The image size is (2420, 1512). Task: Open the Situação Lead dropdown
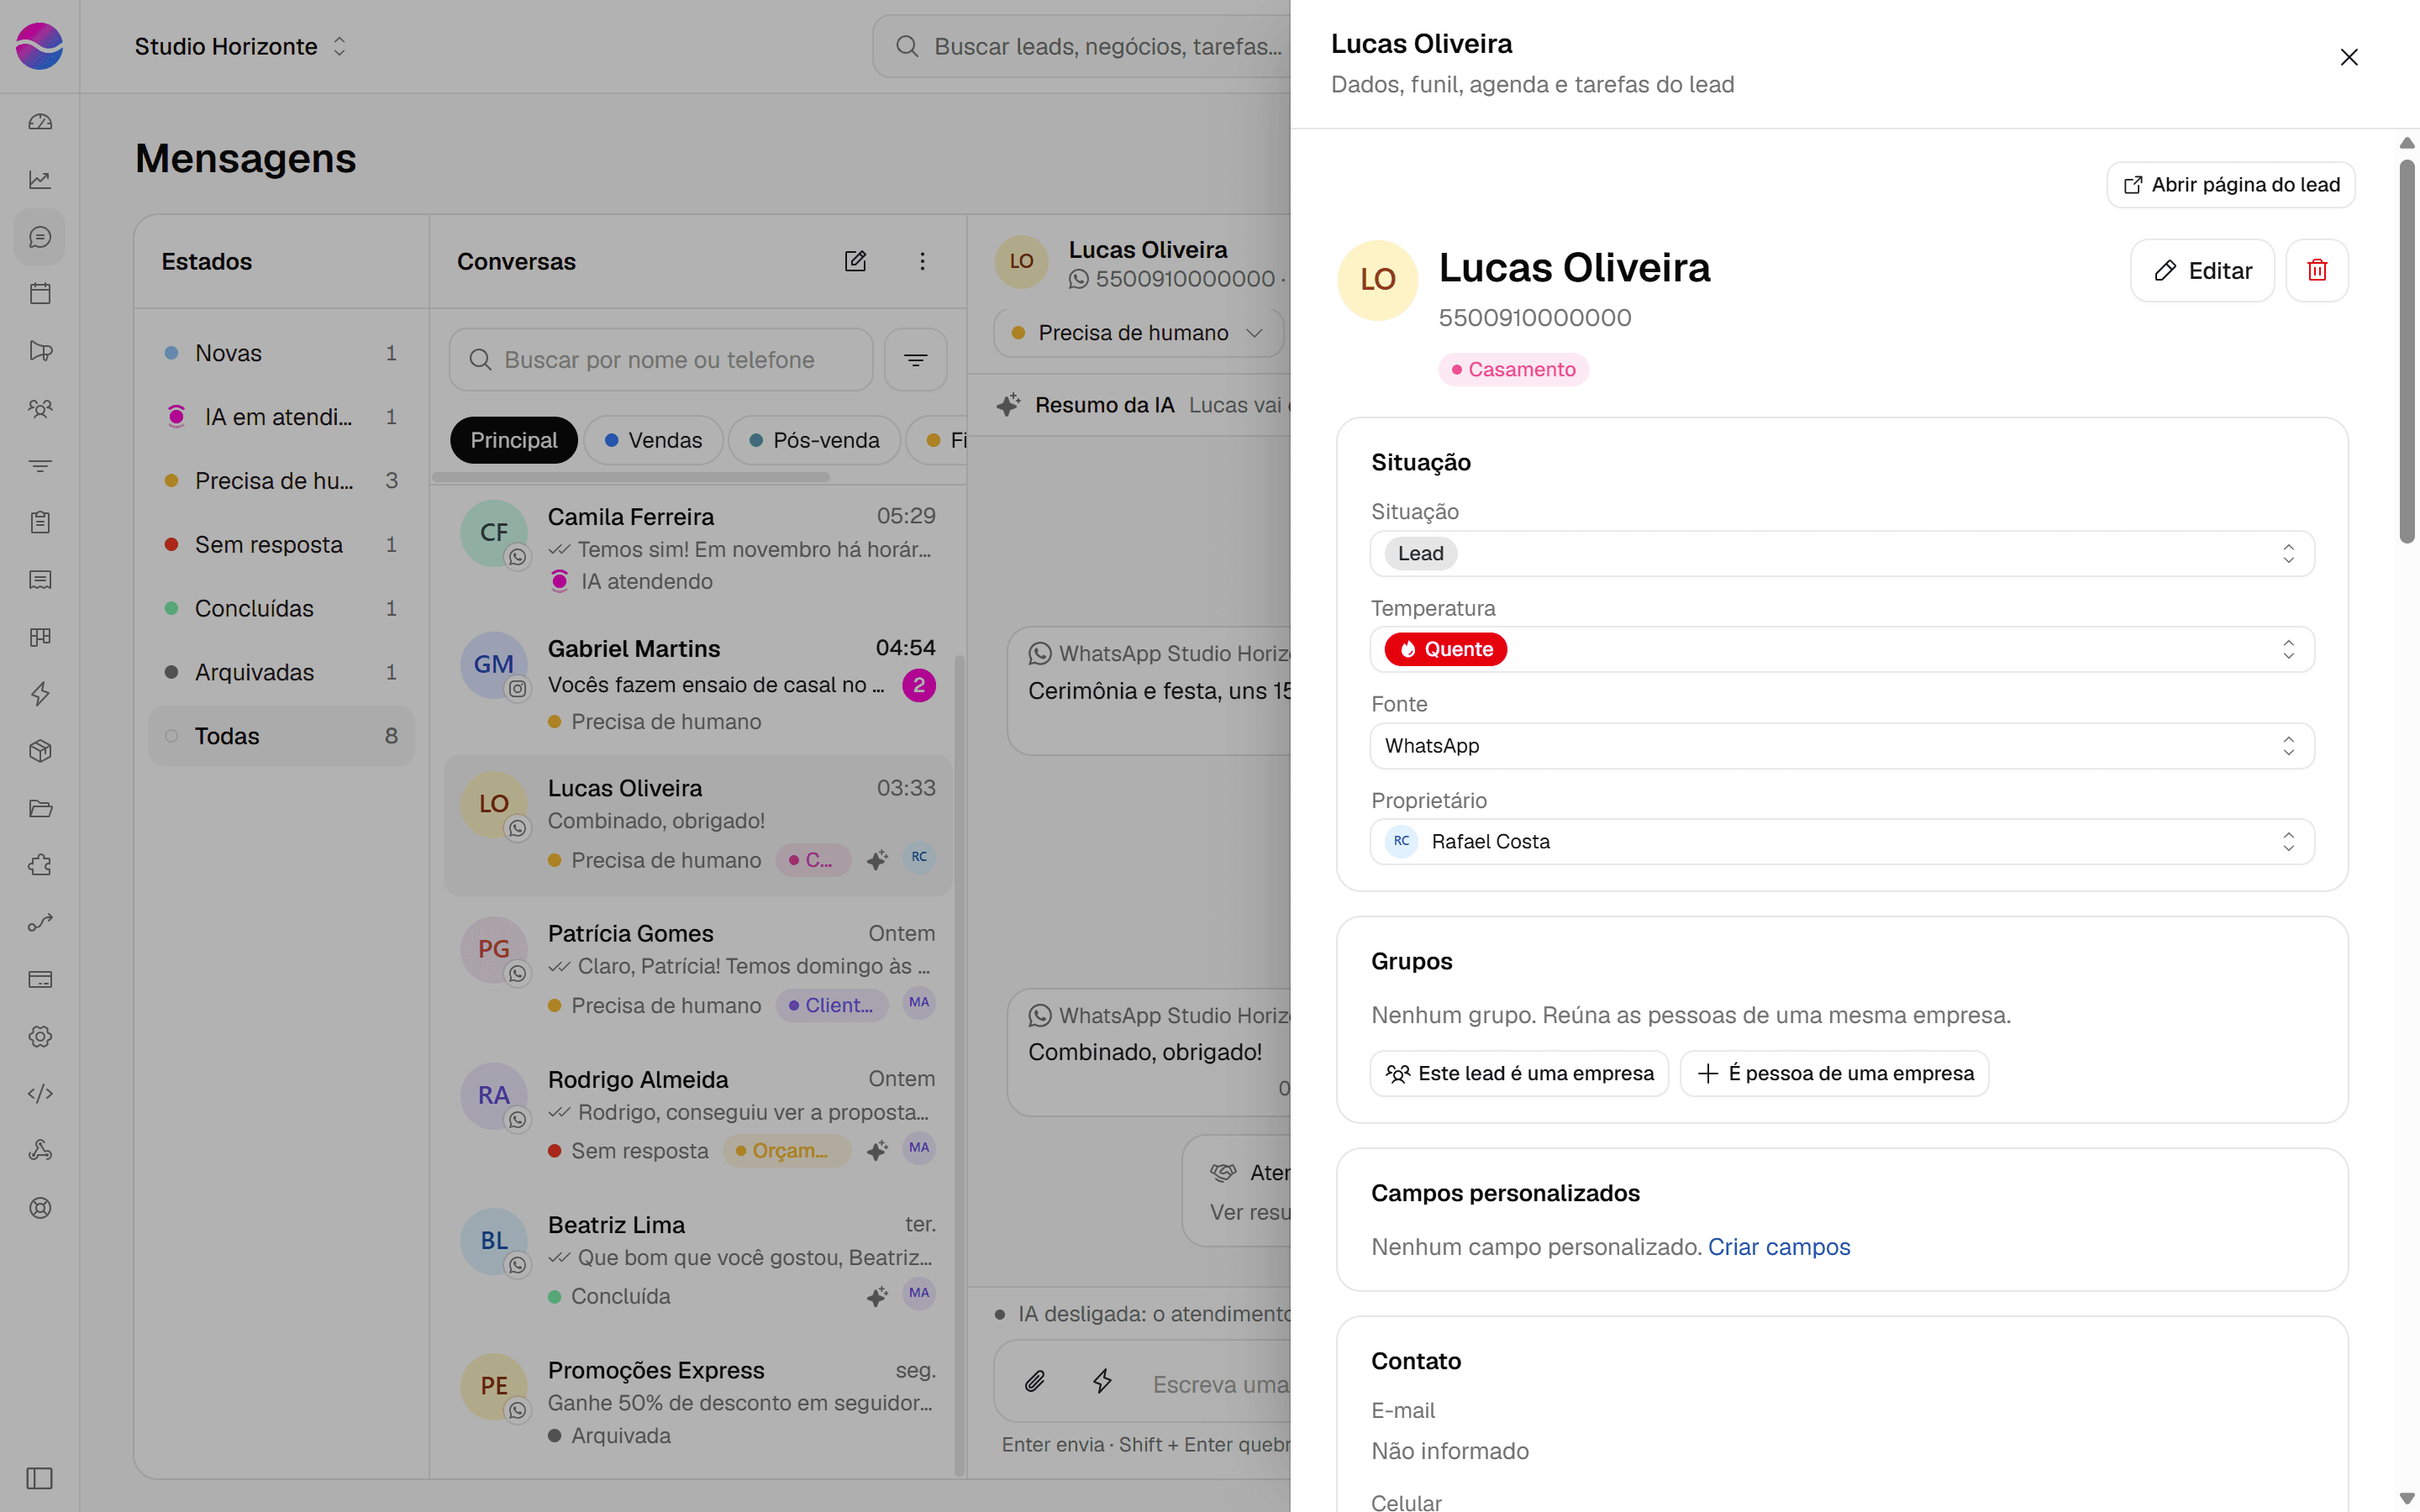click(x=1842, y=553)
